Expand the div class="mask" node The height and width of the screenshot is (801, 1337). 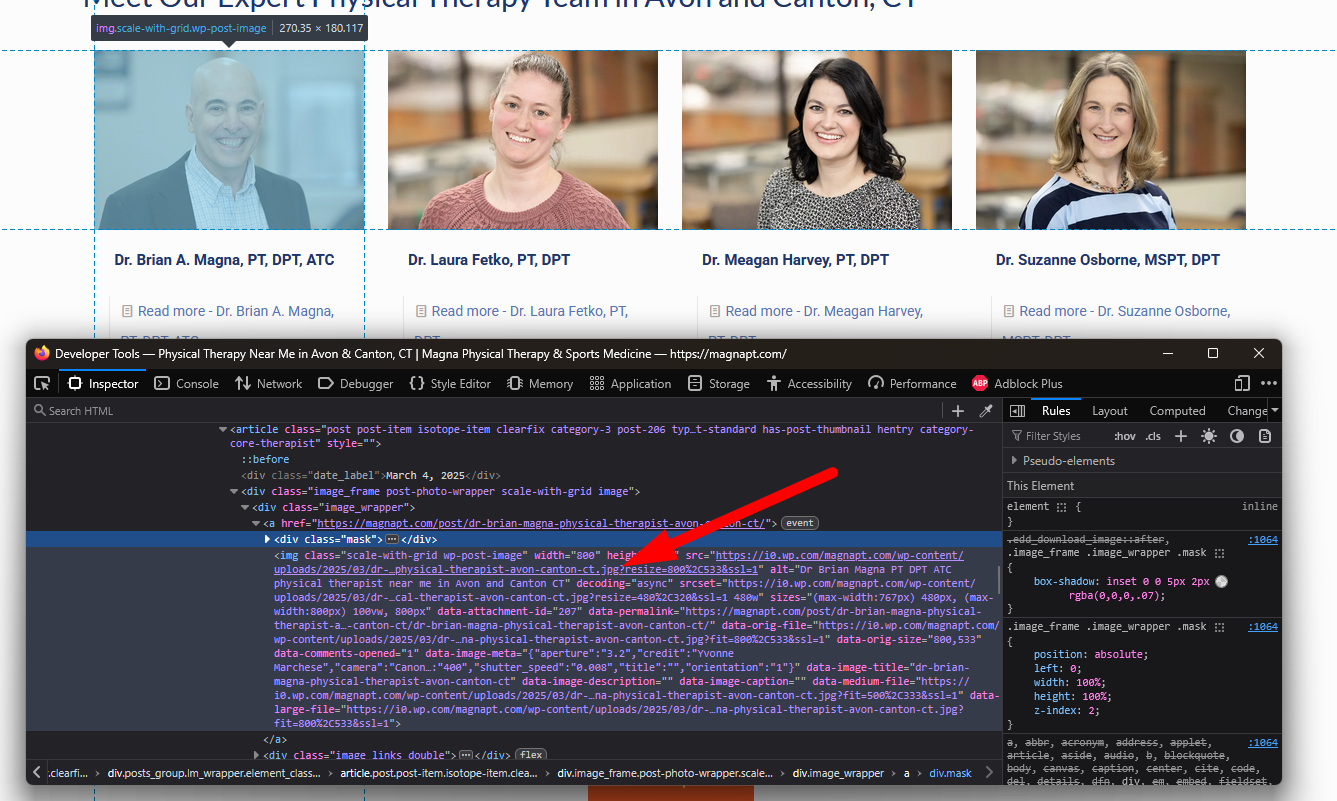267,540
